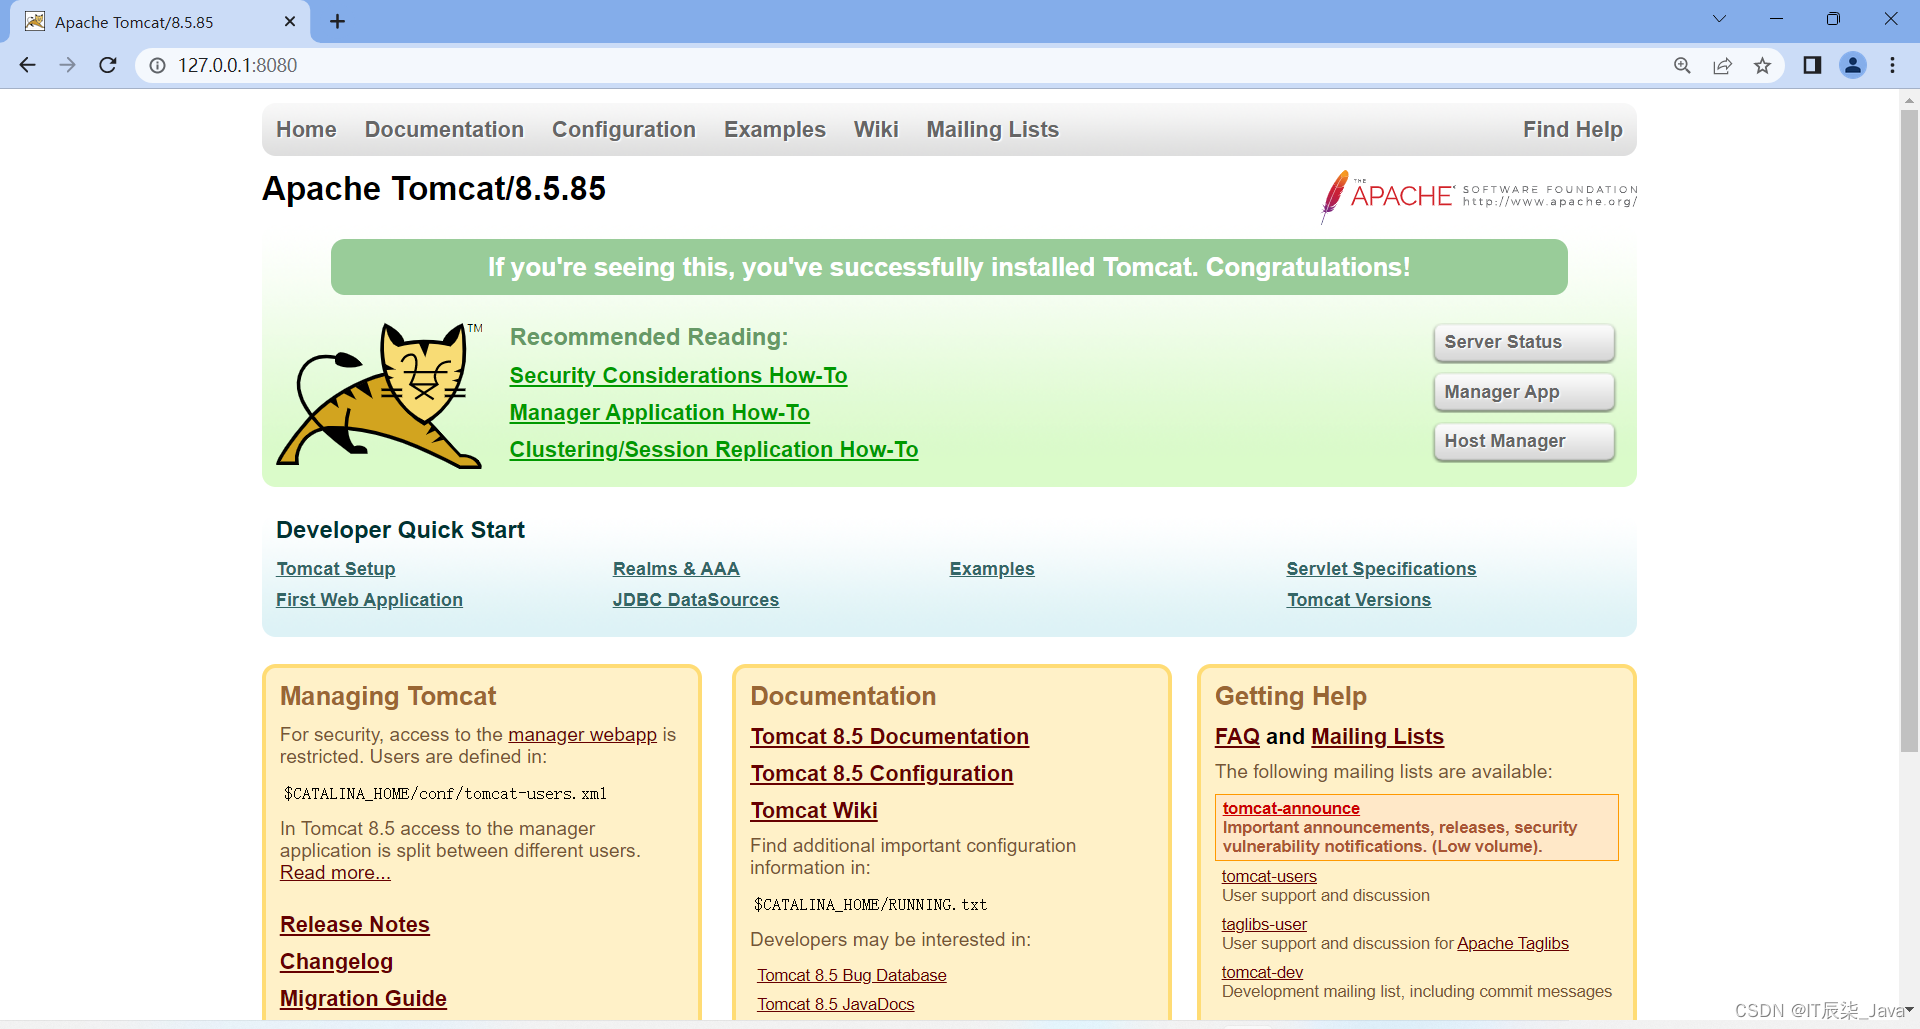Share this page icon

tap(1722, 65)
